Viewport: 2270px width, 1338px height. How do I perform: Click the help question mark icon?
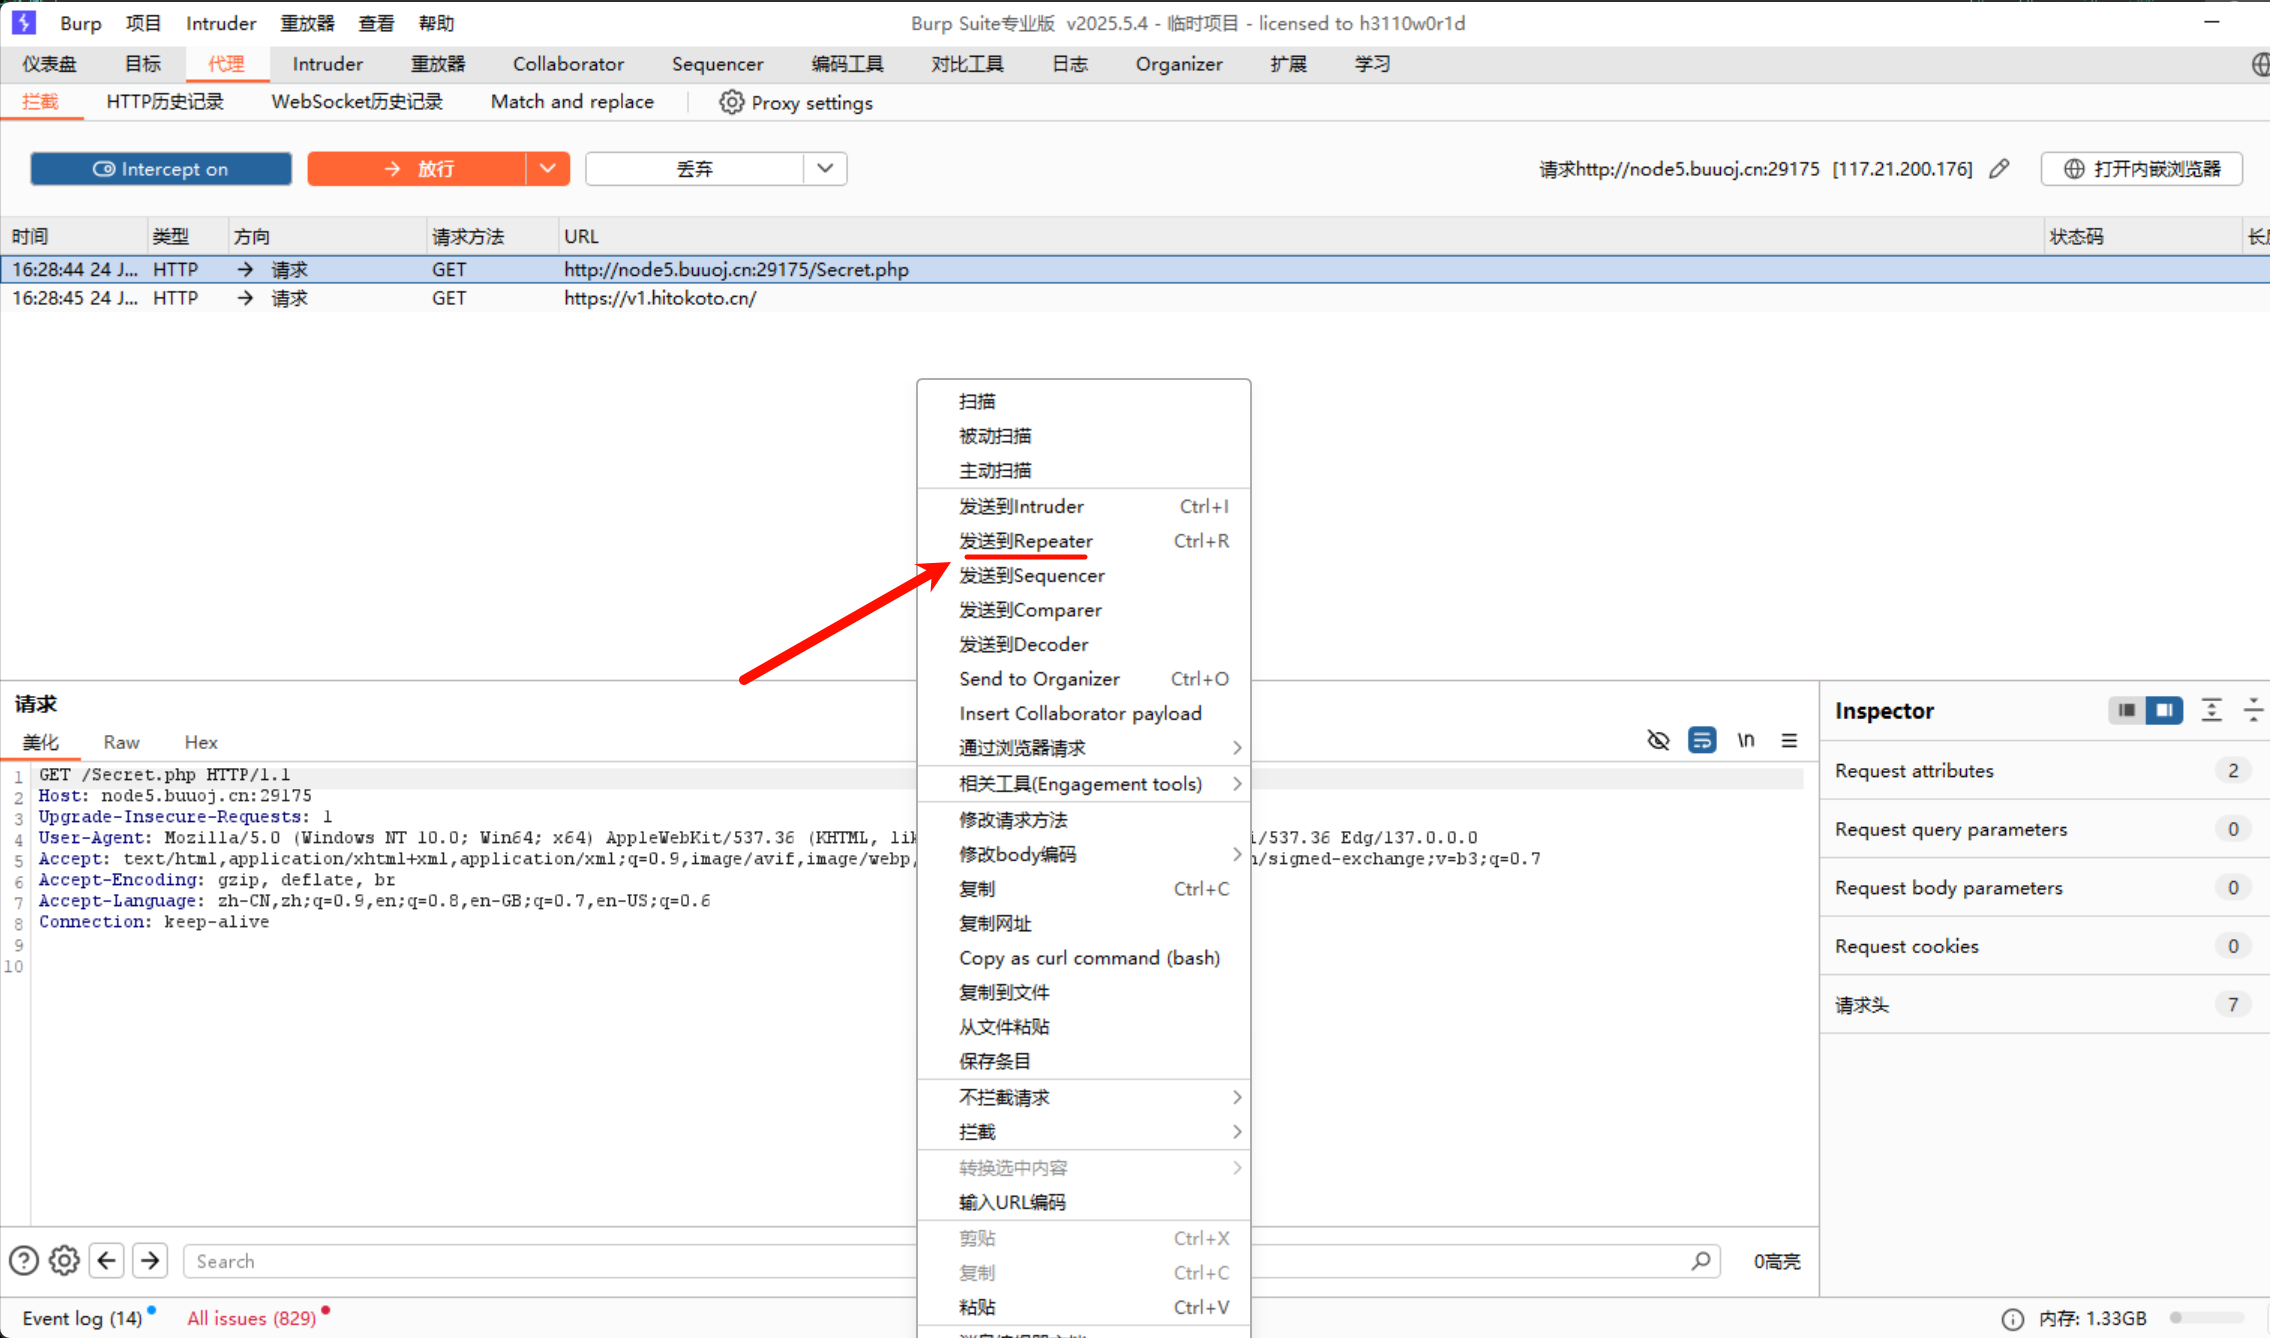24,1260
